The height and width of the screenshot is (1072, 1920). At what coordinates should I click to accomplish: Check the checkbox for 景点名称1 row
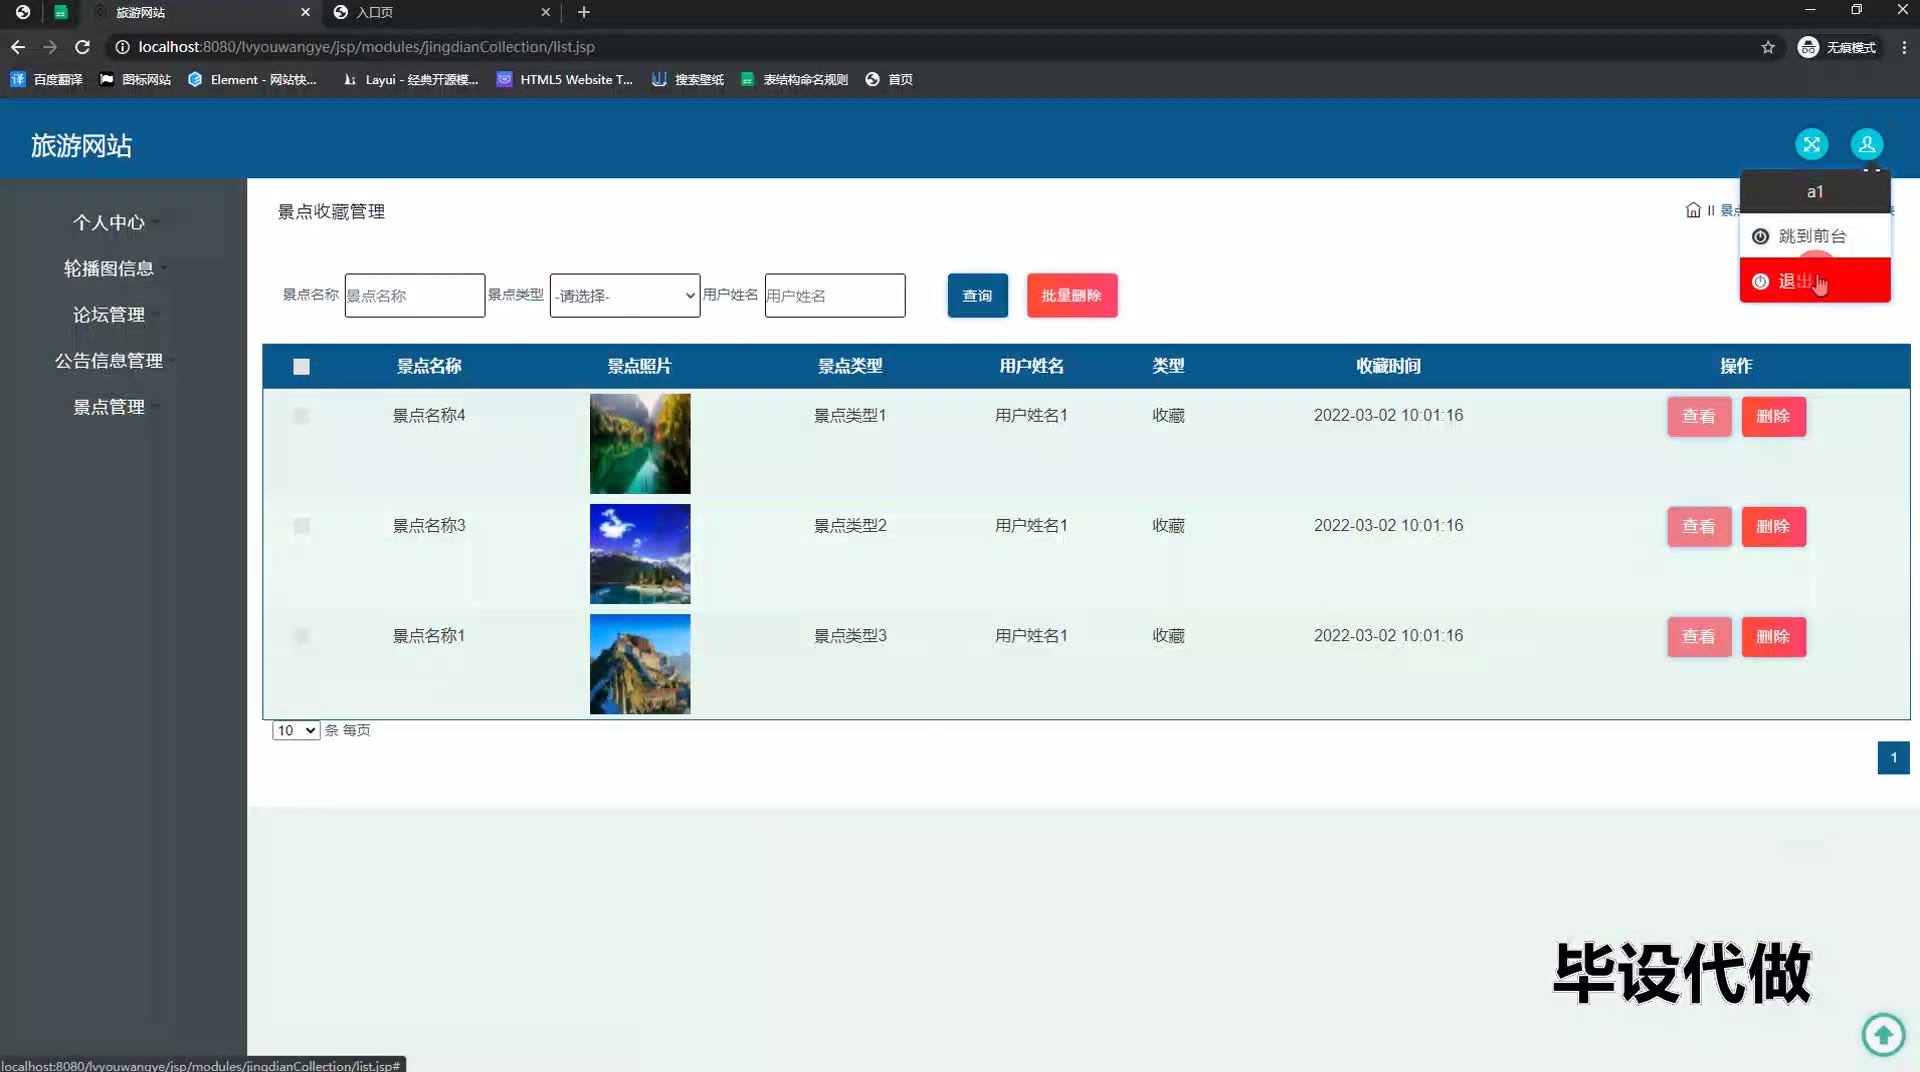tap(301, 636)
